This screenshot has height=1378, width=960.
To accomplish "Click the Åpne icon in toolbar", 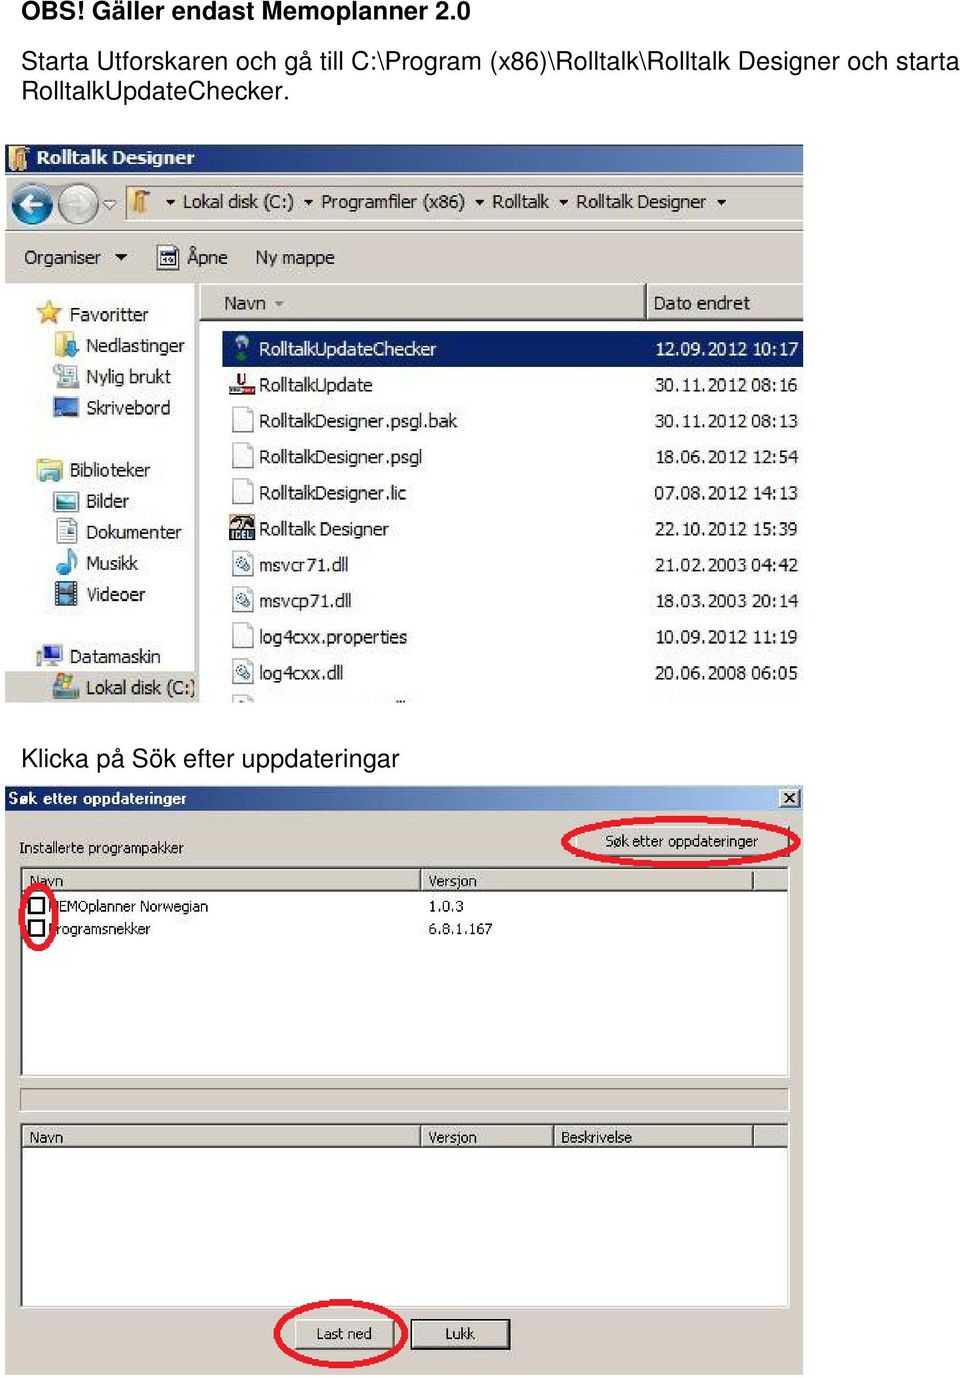I will pos(168,258).
